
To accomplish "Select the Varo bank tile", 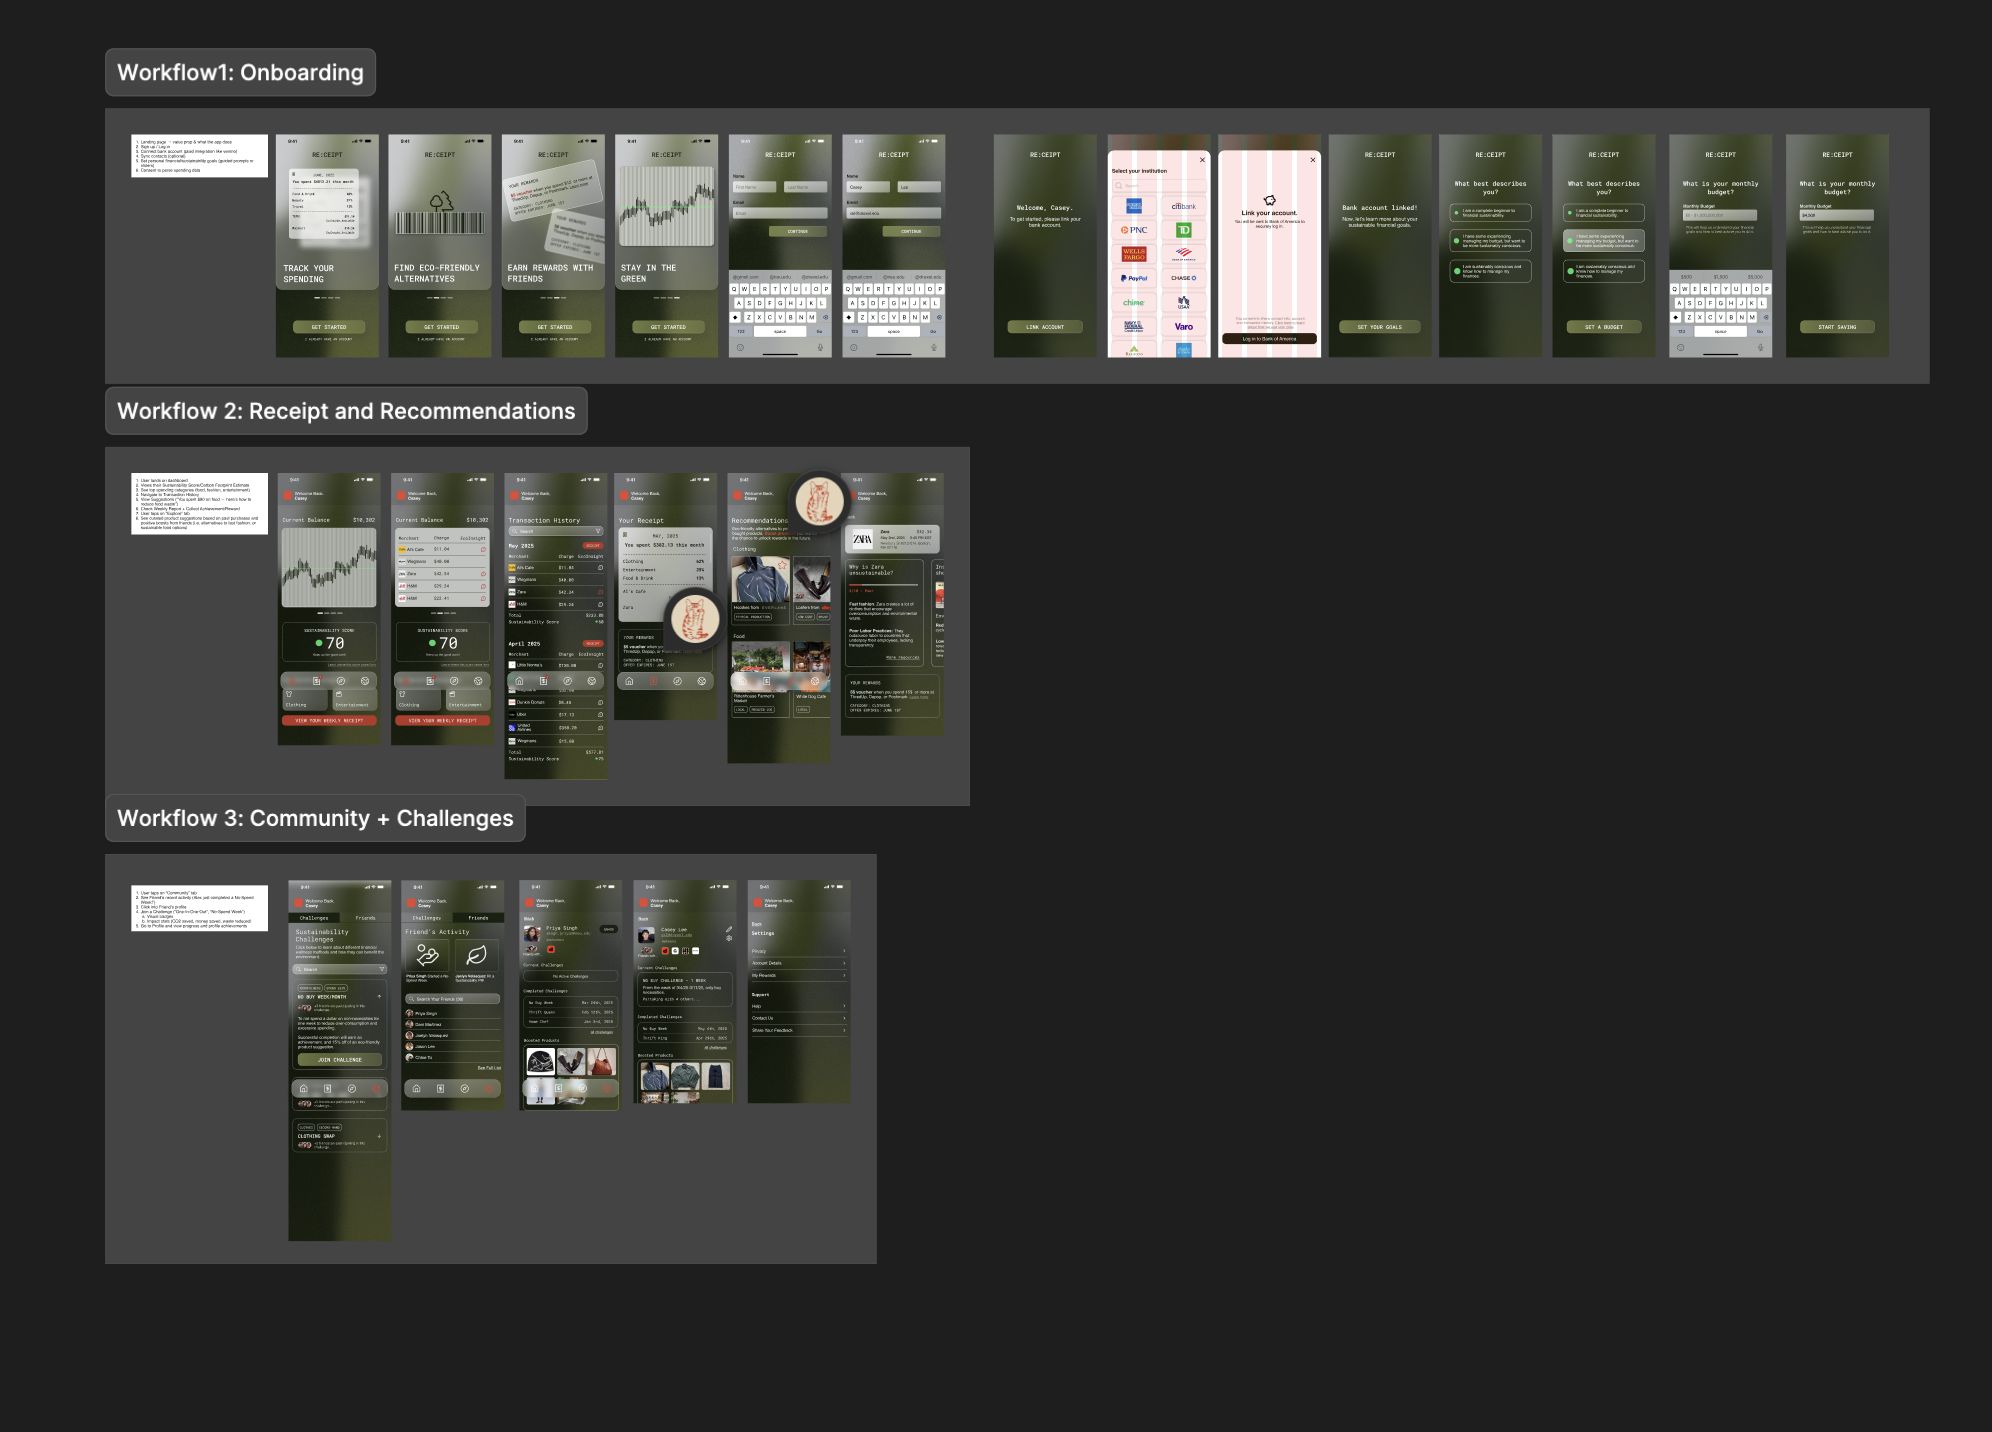I will (1184, 326).
